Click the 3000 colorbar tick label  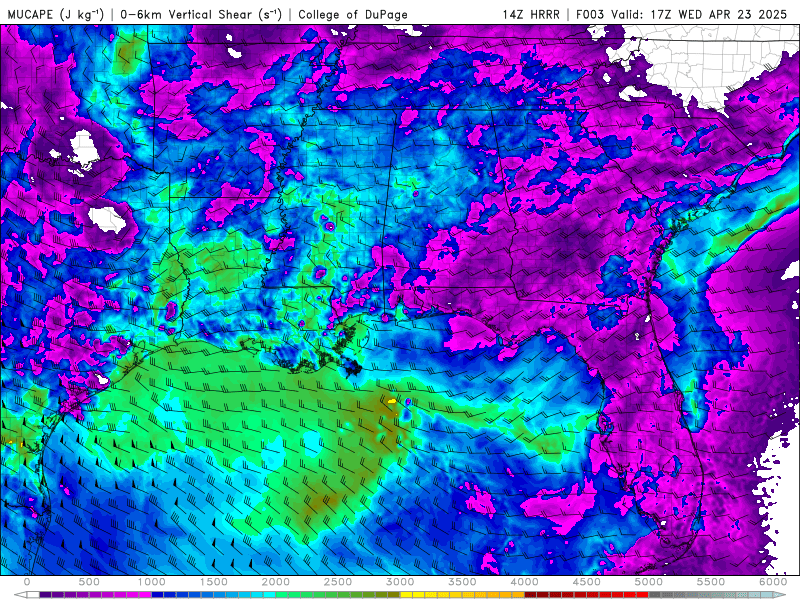coord(400,582)
